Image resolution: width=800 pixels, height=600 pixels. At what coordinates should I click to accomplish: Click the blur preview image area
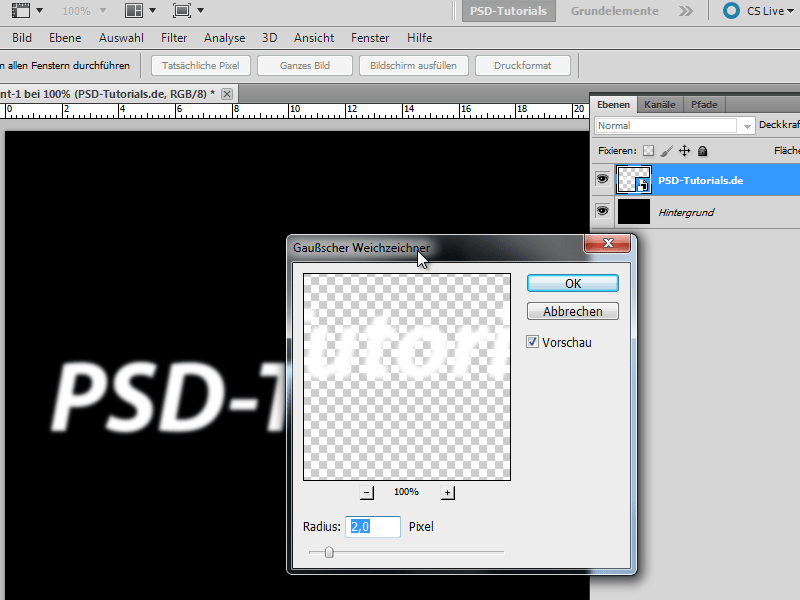407,377
